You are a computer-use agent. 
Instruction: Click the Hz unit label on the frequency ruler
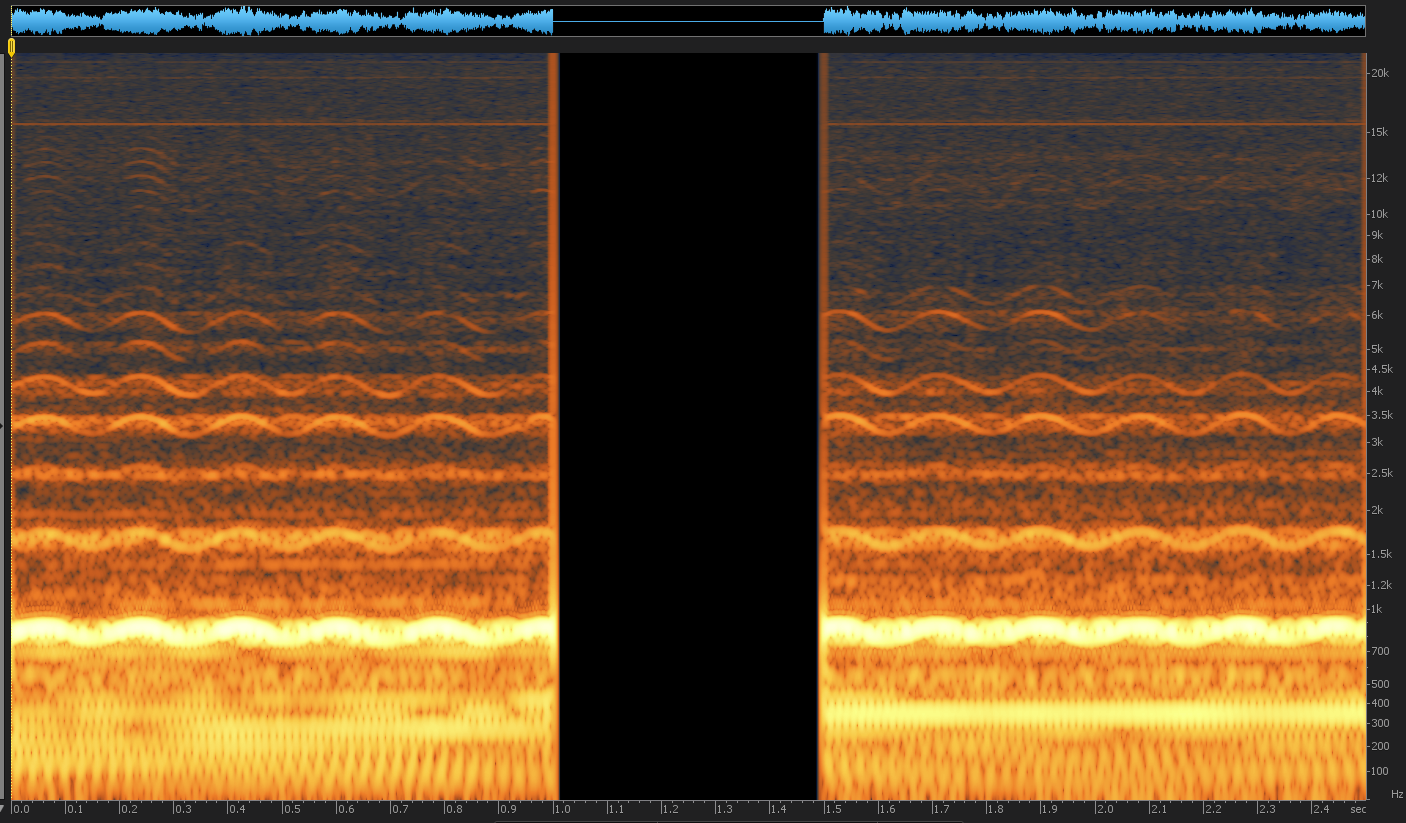point(1397,793)
